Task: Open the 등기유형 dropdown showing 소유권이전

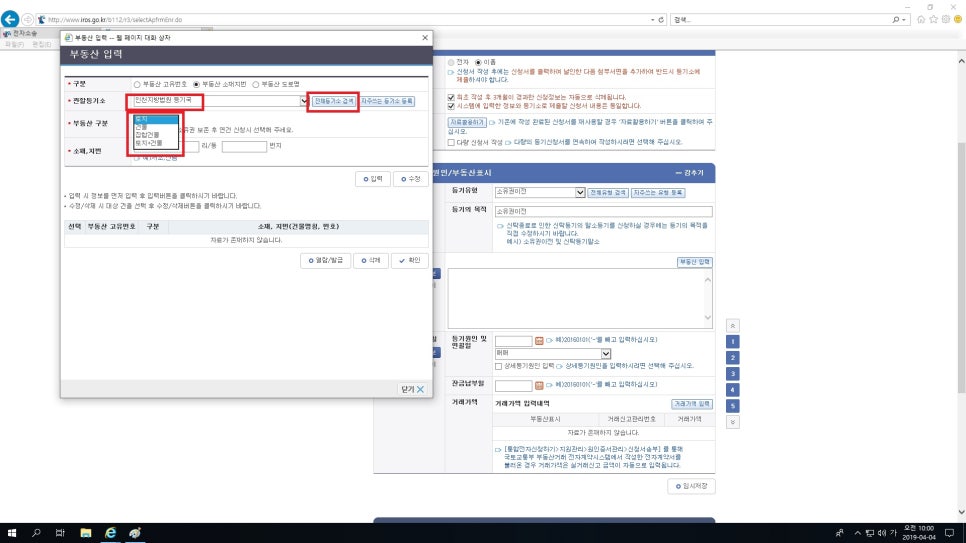Action: pos(580,192)
